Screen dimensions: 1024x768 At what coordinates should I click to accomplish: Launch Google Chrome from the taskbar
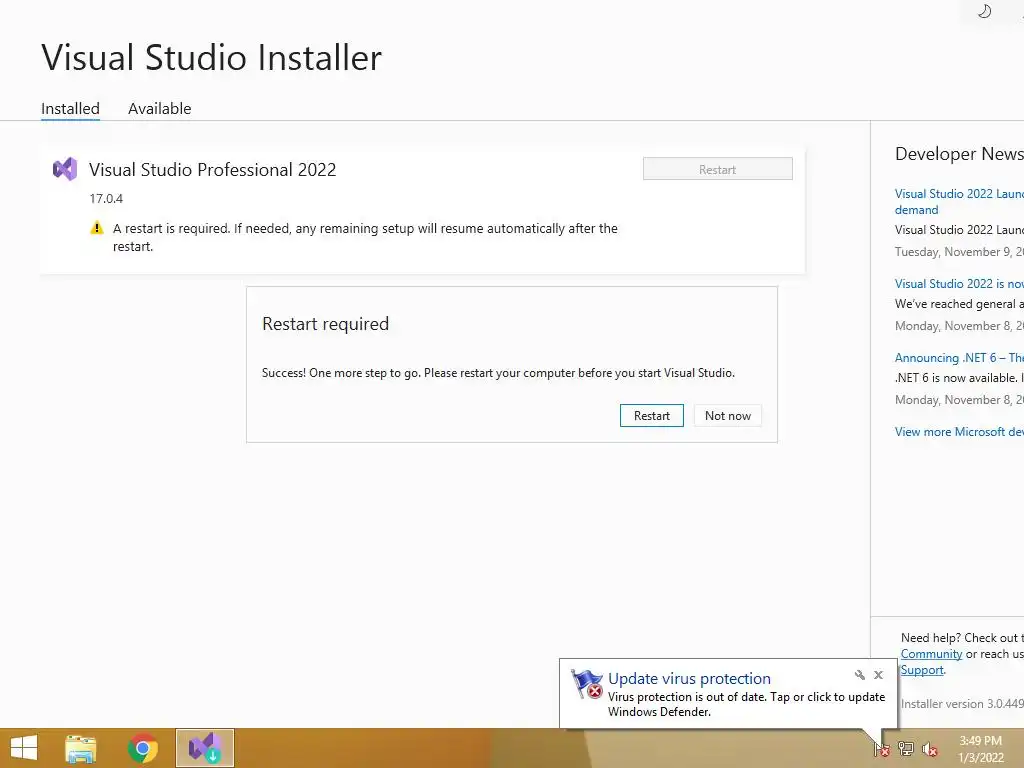pos(142,748)
